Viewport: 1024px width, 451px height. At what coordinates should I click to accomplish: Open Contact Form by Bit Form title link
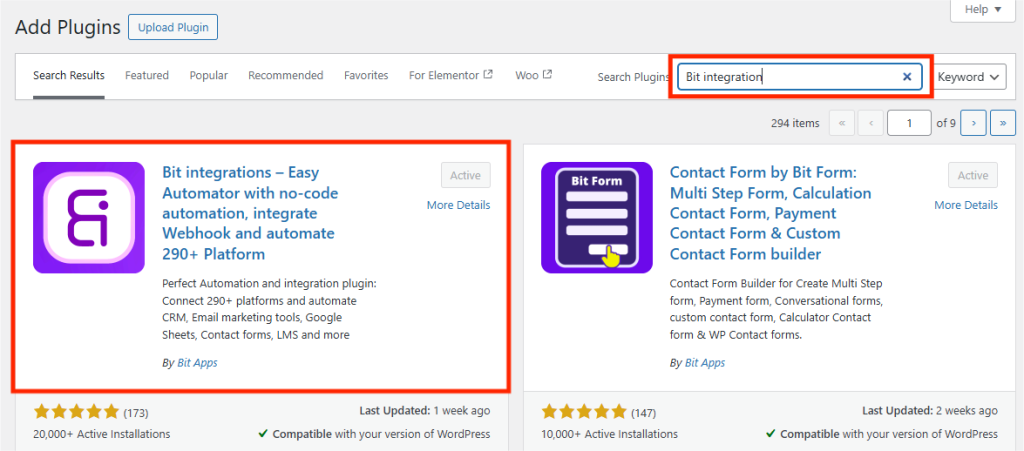point(771,213)
